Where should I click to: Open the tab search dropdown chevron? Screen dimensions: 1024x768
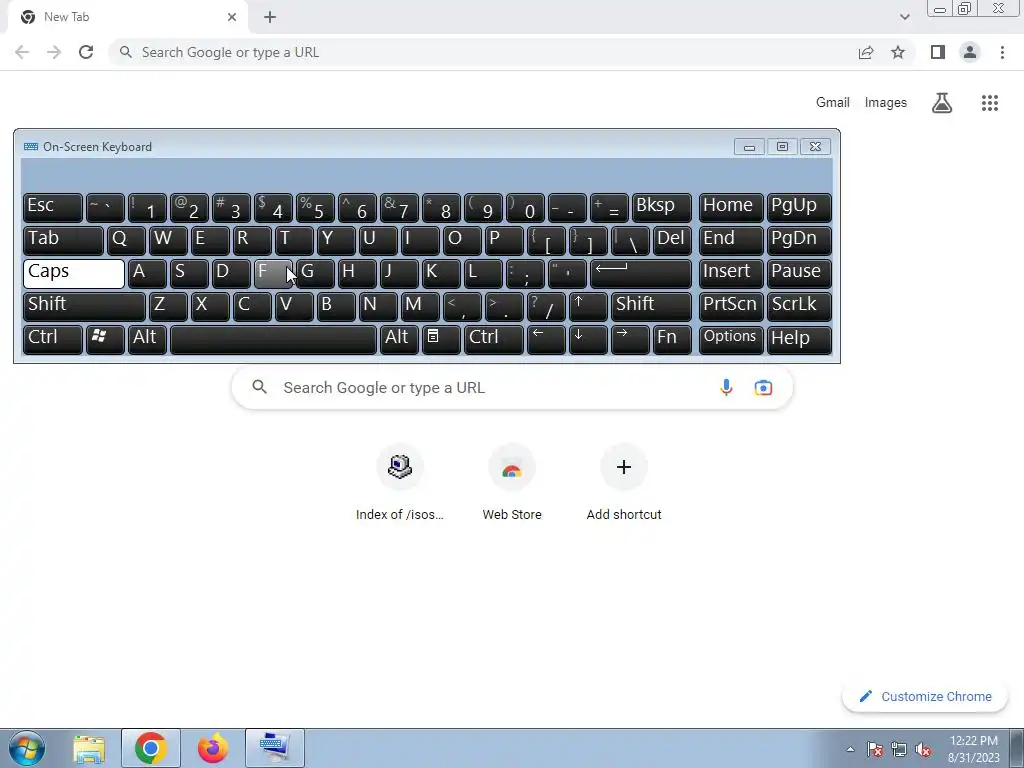tap(904, 17)
